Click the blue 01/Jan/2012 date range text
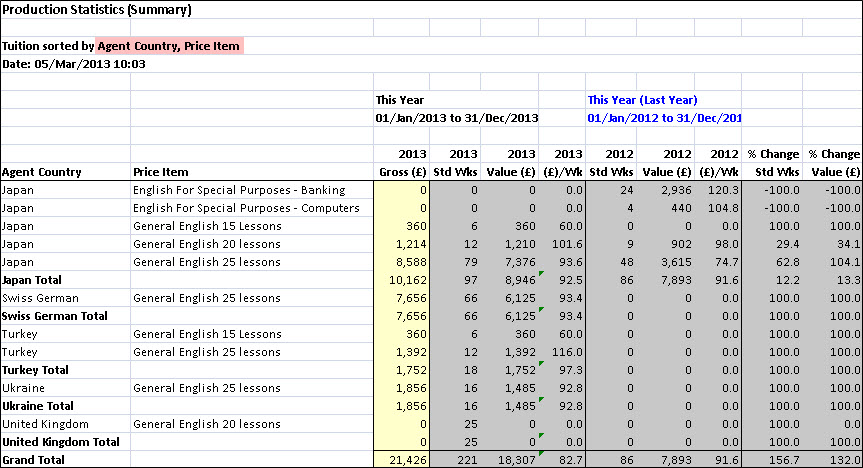Image resolution: width=863 pixels, height=468 pixels. coord(664,118)
